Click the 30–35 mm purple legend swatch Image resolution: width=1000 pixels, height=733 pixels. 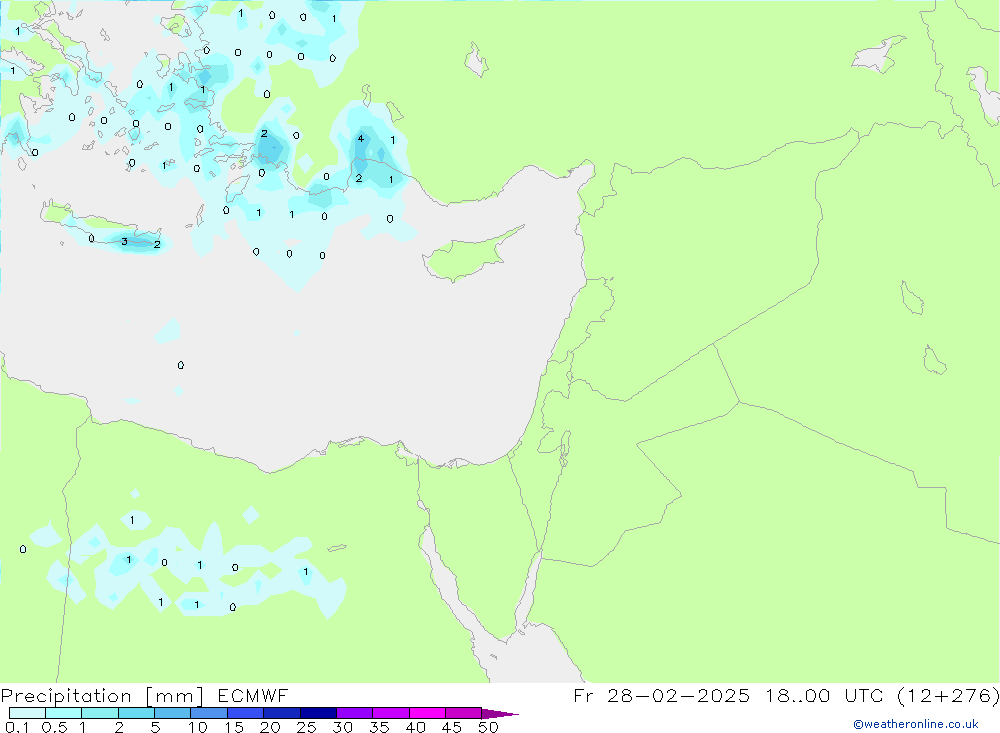pos(355,713)
